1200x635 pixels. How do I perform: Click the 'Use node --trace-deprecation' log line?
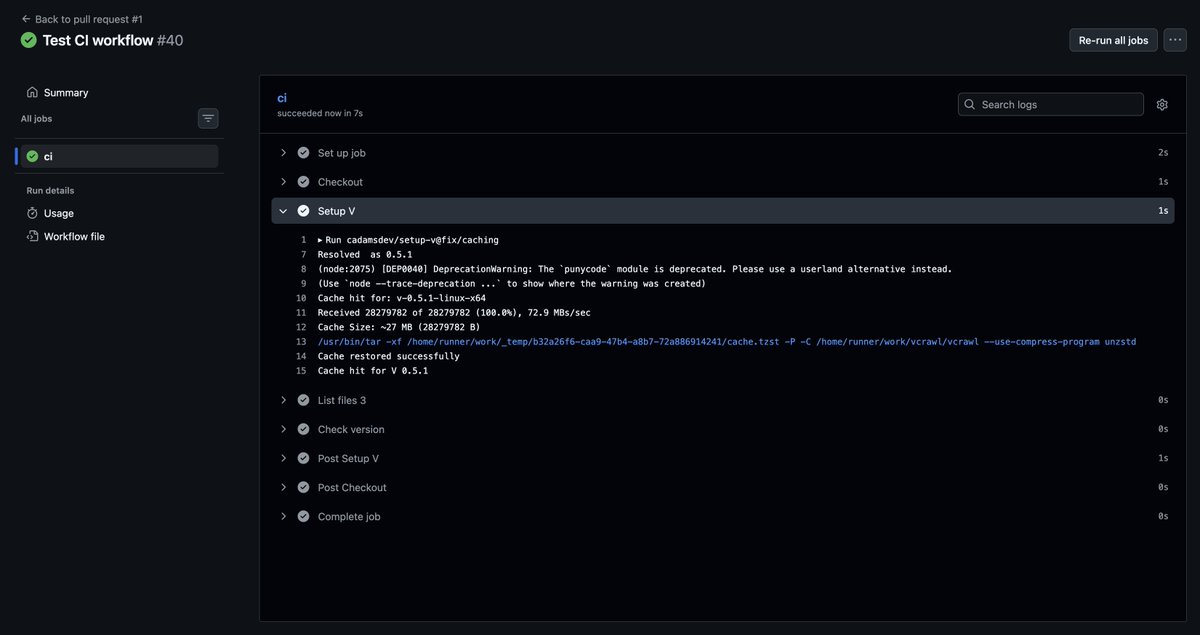click(x=512, y=284)
